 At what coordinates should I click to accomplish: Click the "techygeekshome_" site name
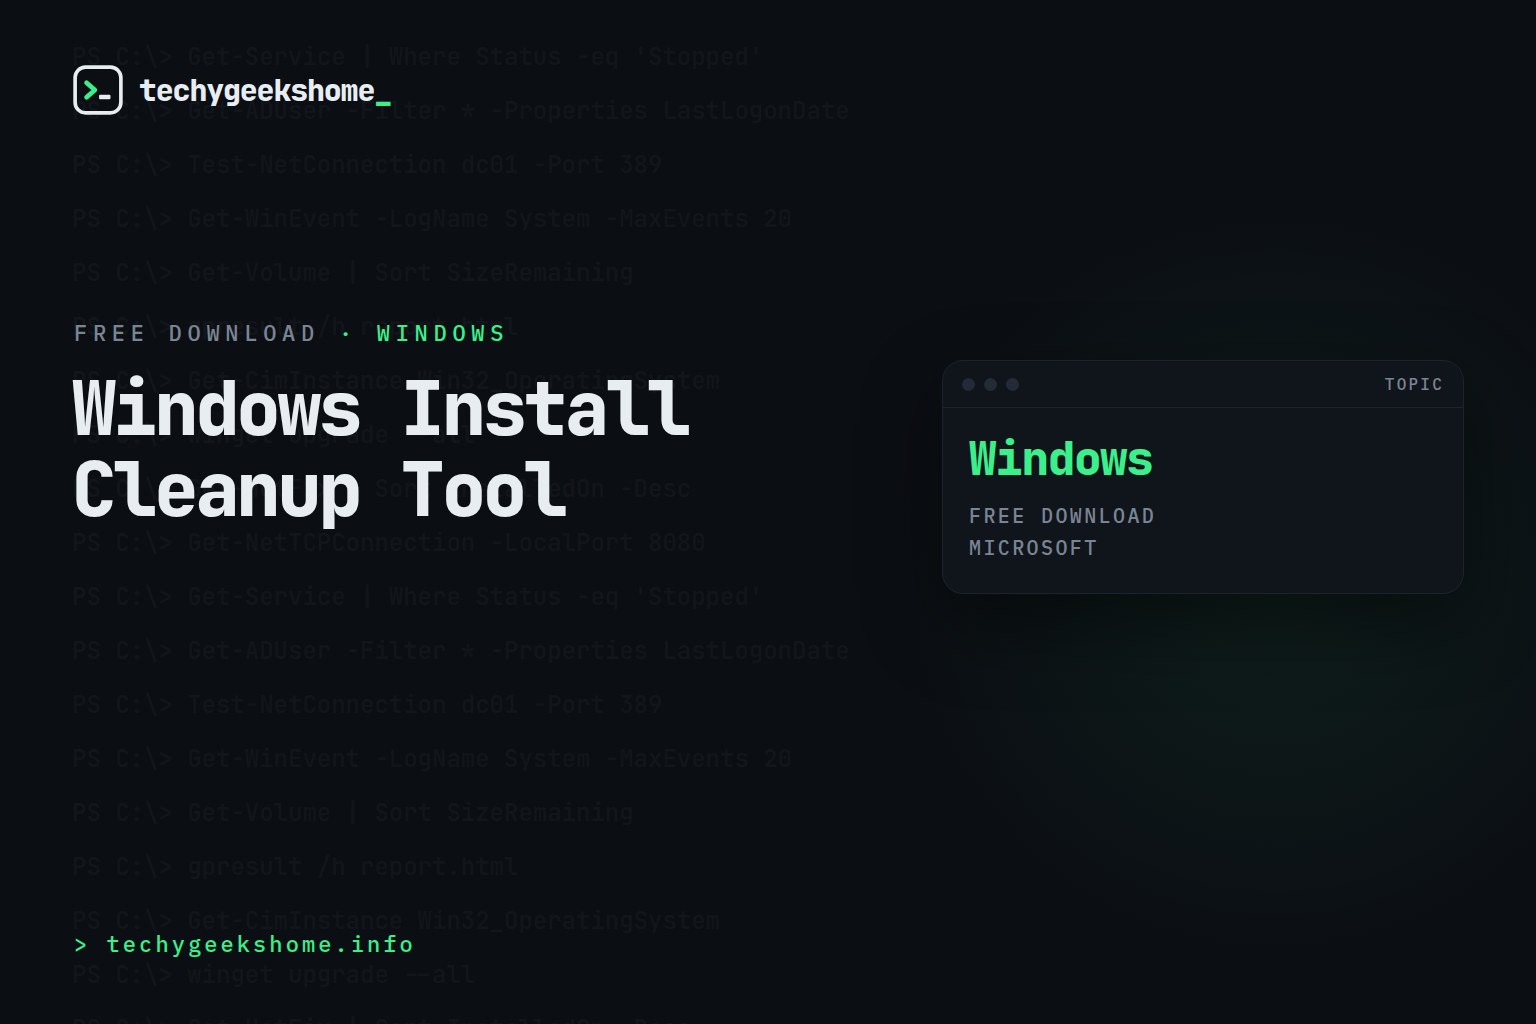(x=265, y=91)
